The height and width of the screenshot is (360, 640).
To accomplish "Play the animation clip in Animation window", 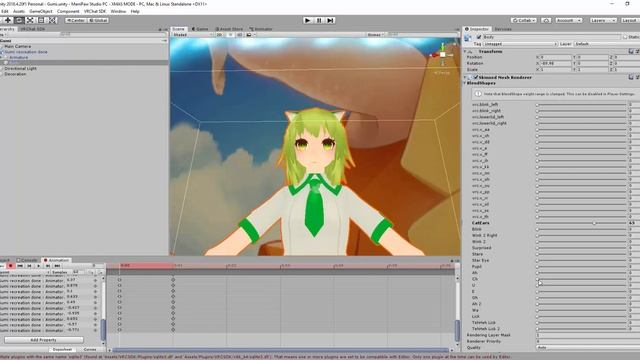I will click(38, 266).
